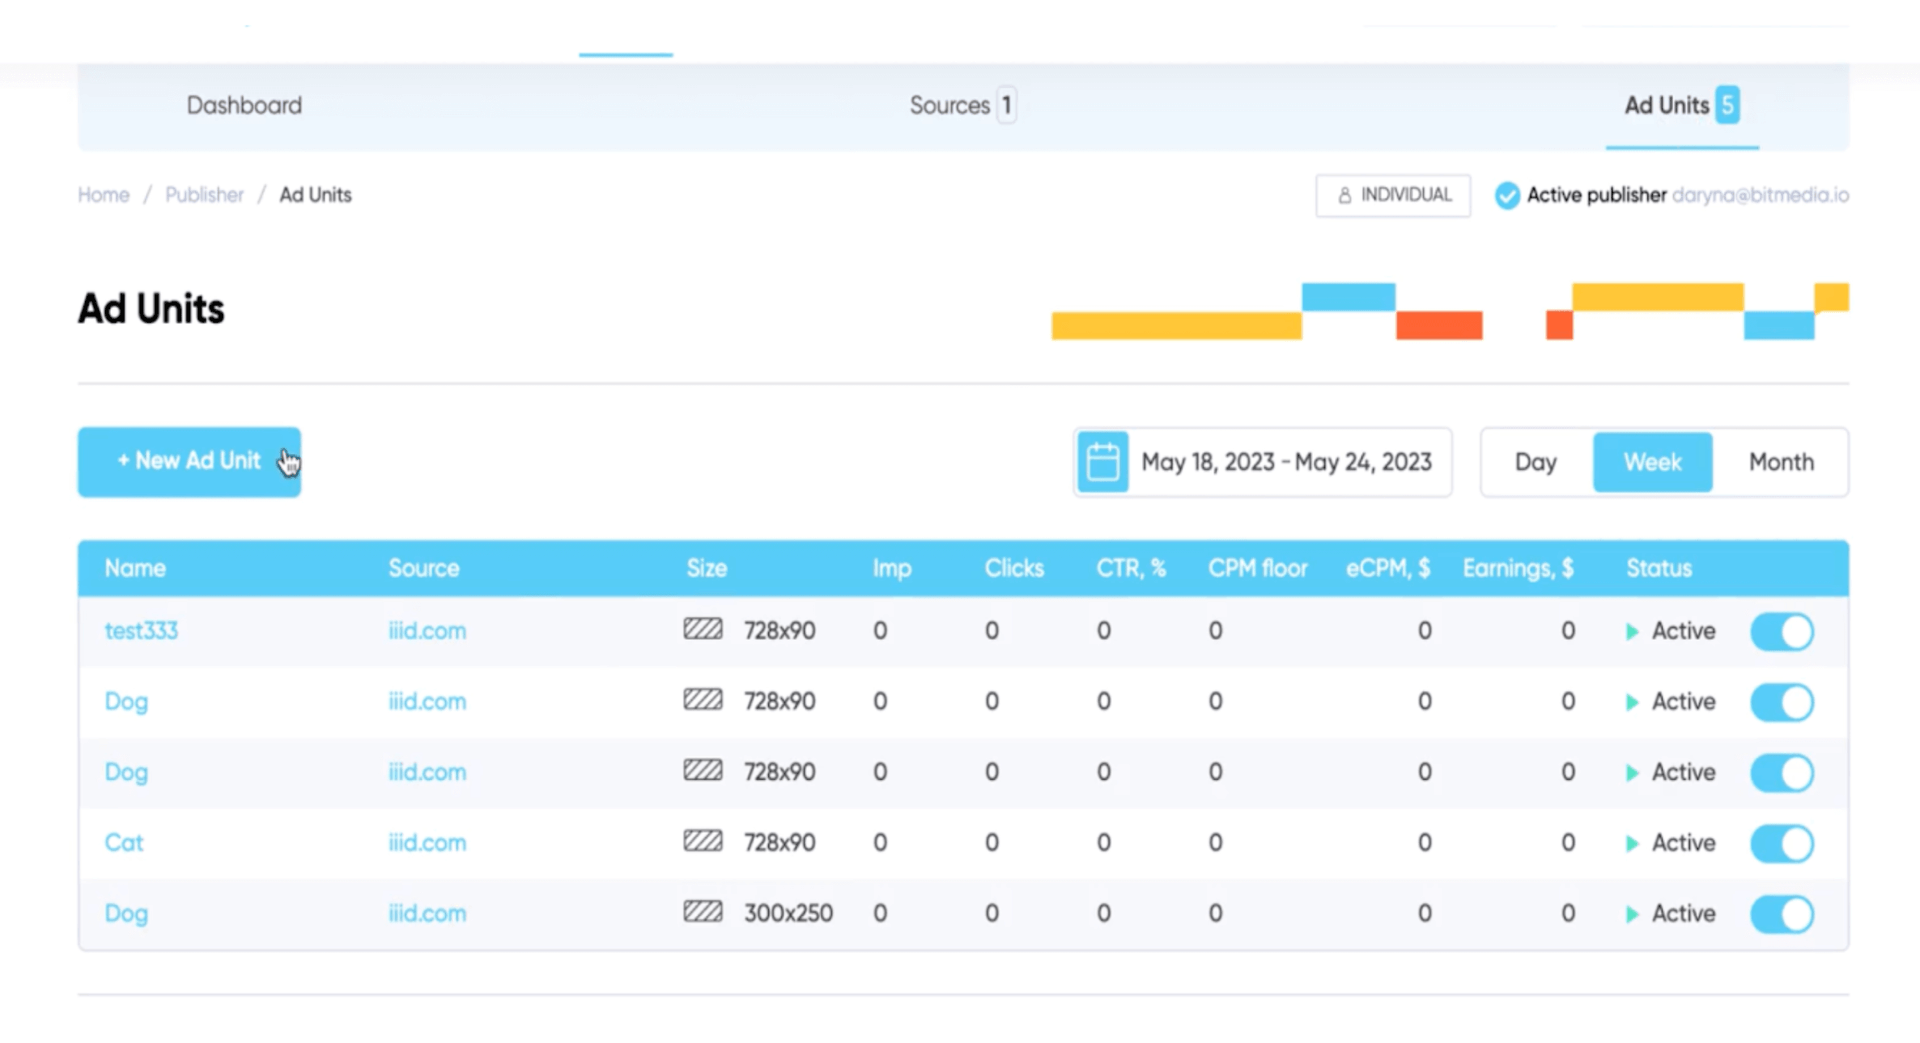Click the Ad Units count badge
Image resolution: width=1920 pixels, height=1043 pixels.
click(1727, 105)
